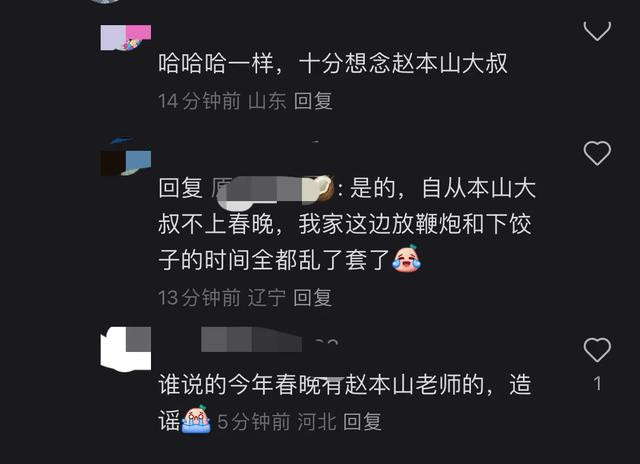Select comment text 十分想念赵本山大叔
This screenshot has height=464, width=640.
(x=403, y=64)
